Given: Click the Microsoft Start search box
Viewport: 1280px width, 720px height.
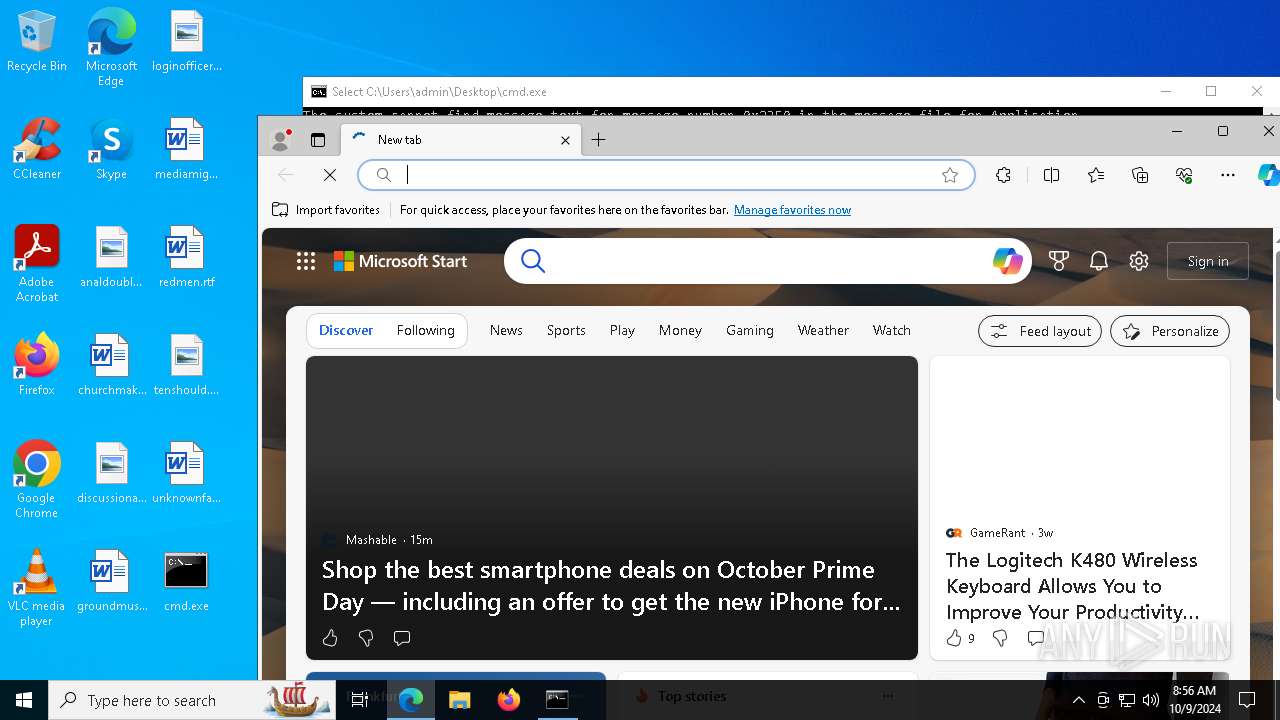Looking at the screenshot, I should coord(767,261).
